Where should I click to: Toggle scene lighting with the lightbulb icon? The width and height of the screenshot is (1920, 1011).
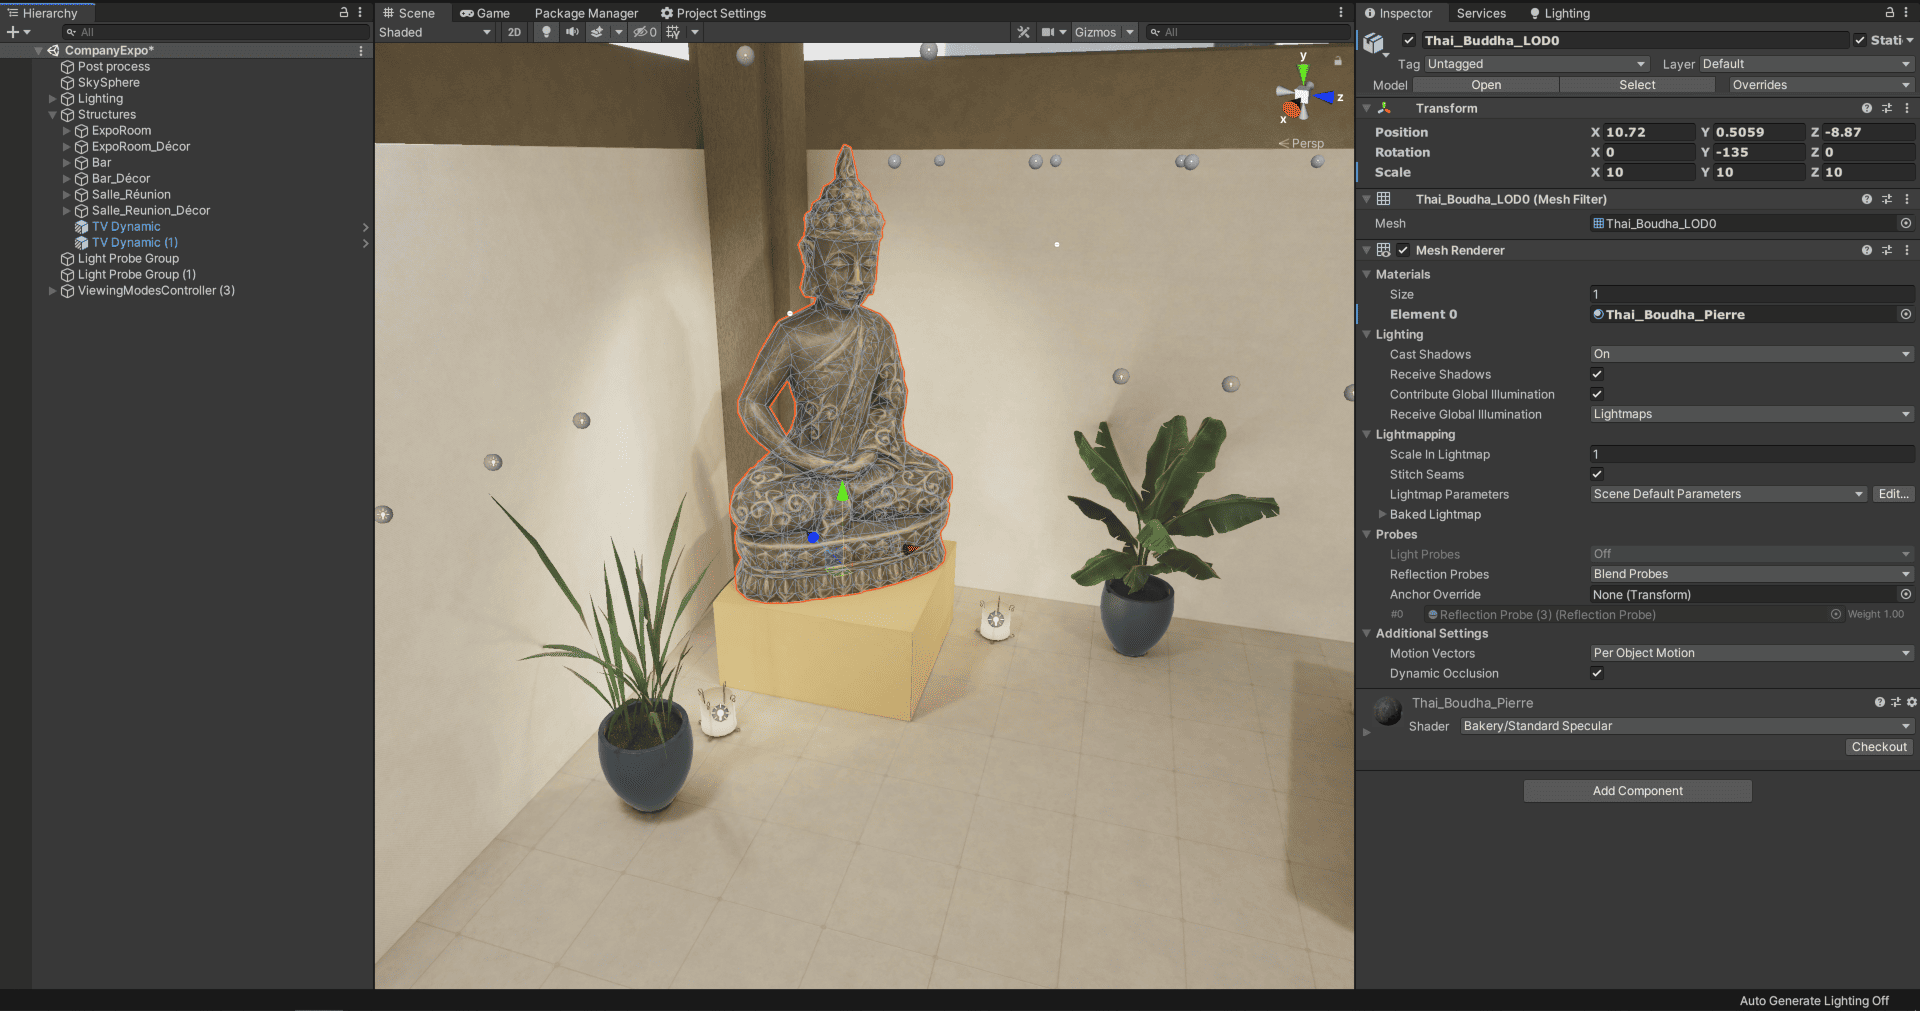point(546,32)
